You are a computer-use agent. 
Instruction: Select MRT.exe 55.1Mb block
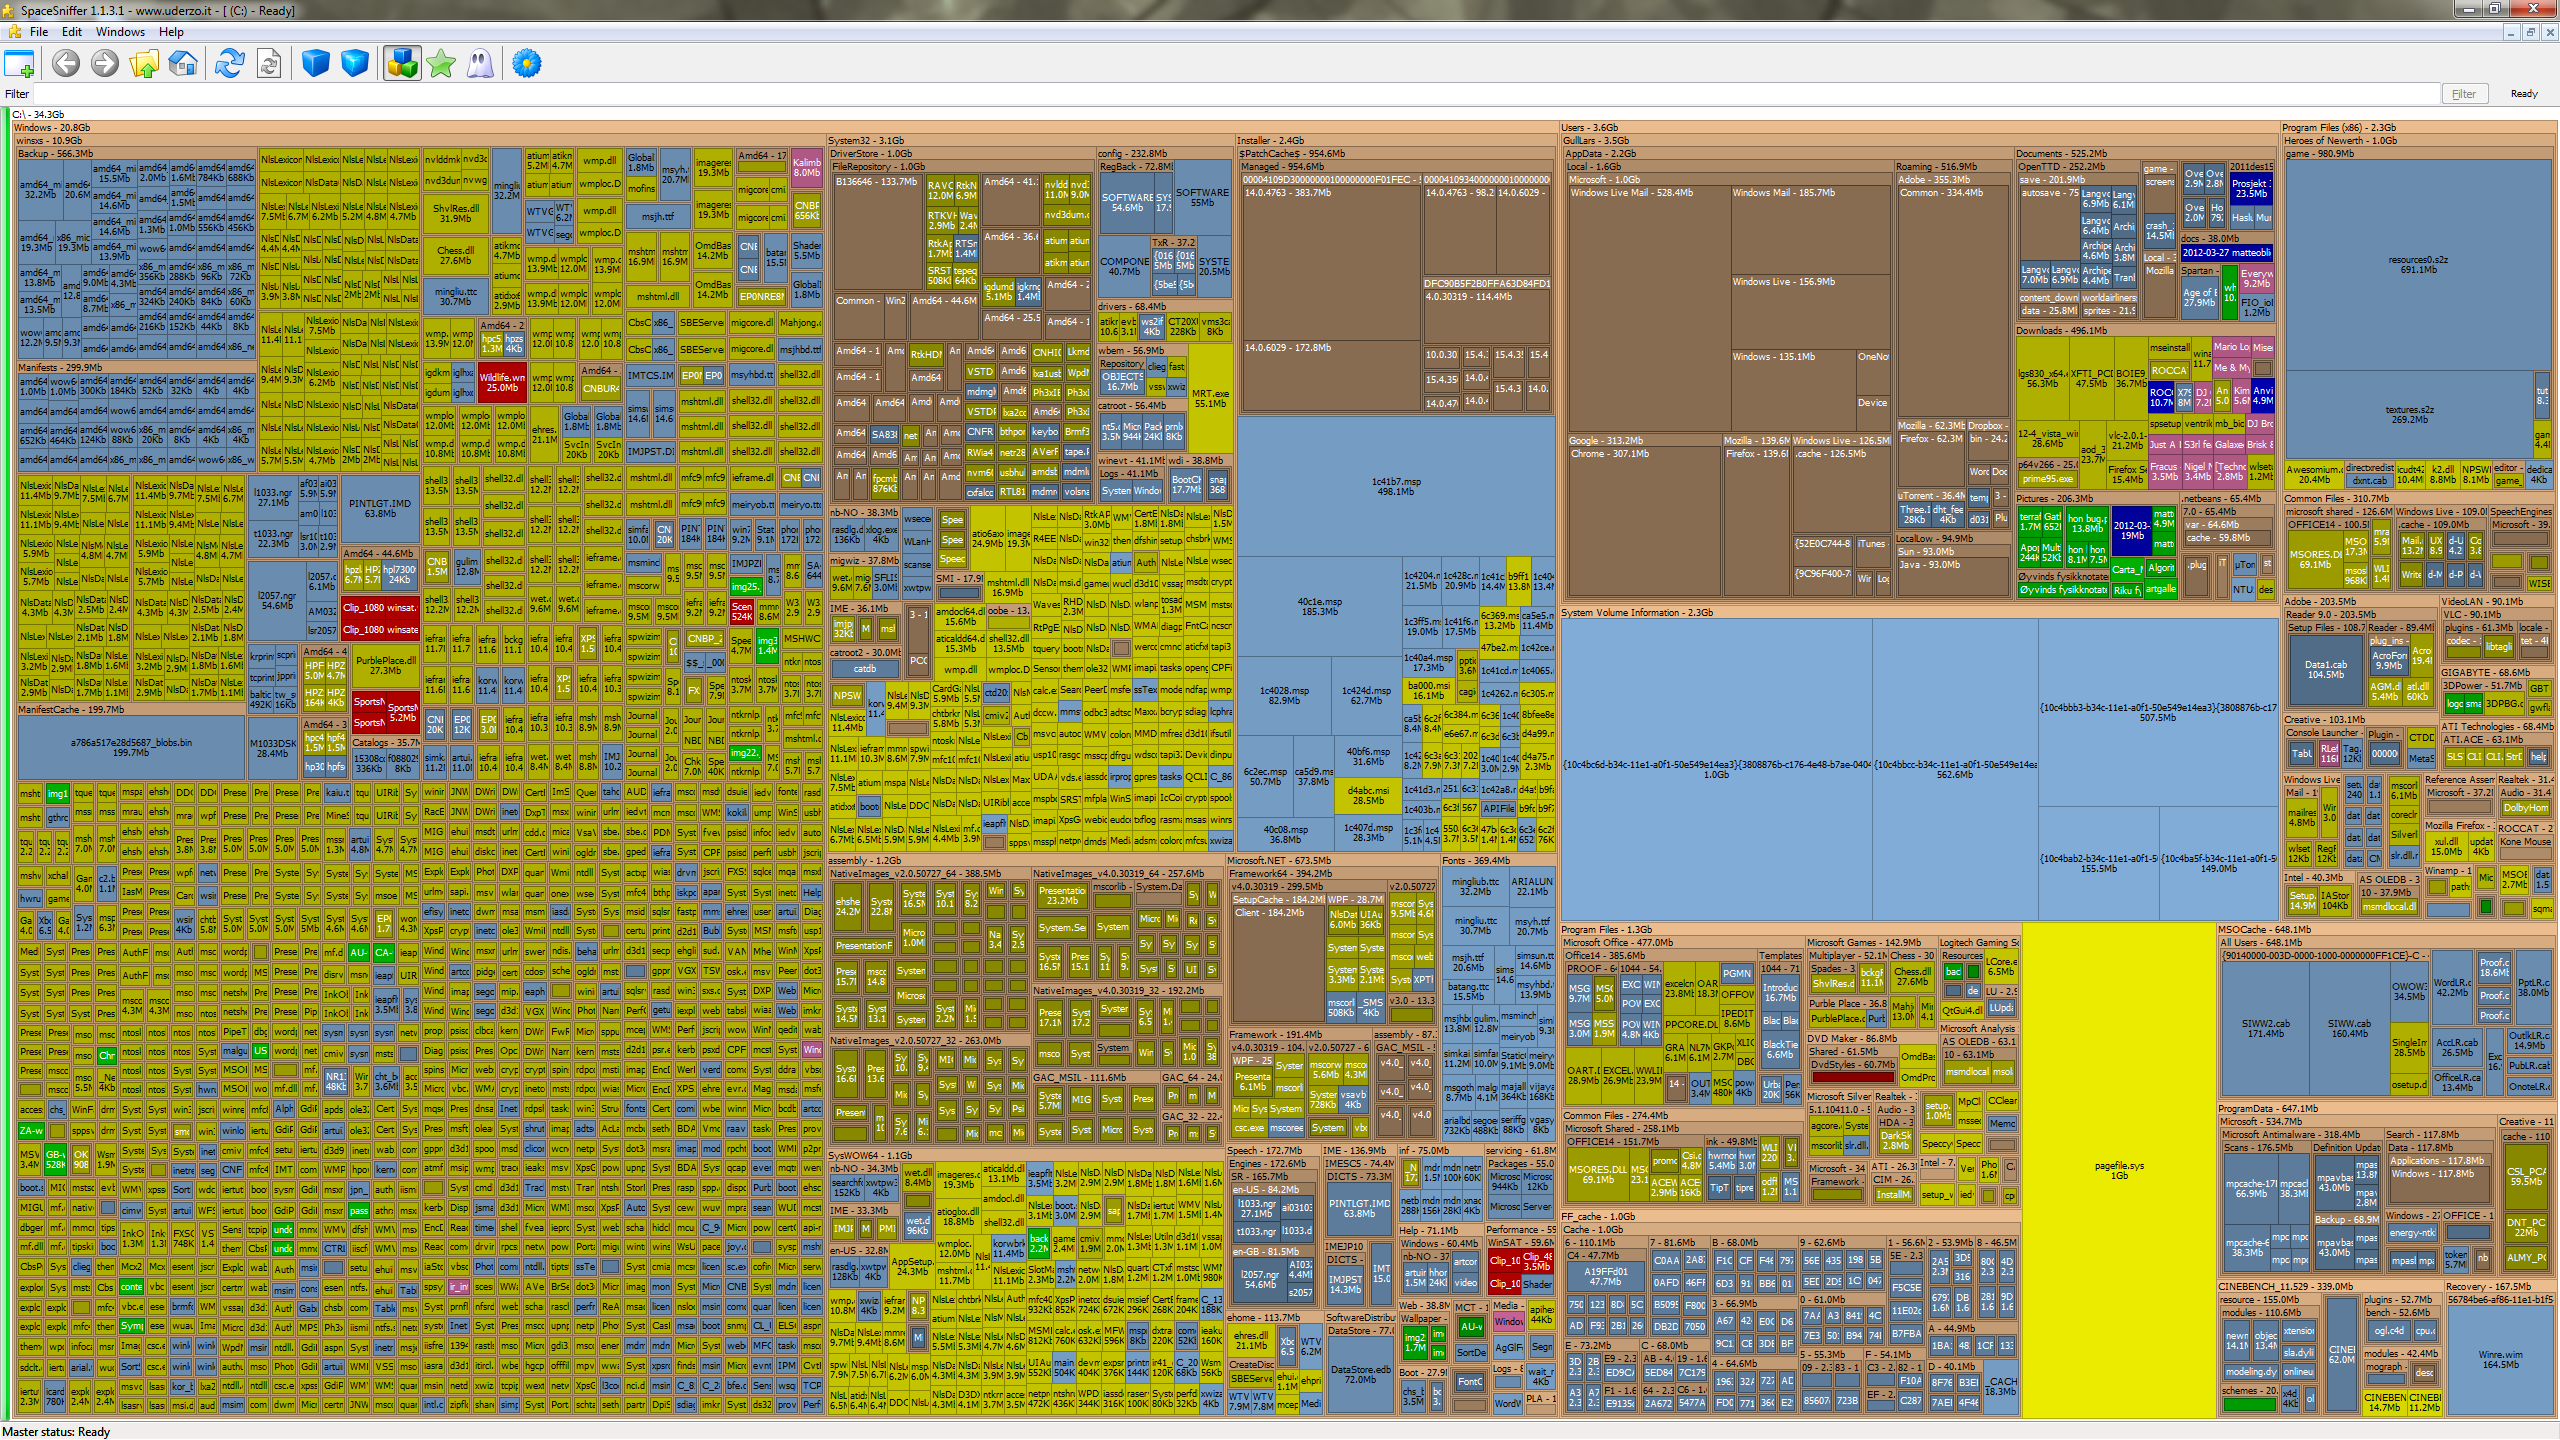coord(1210,398)
